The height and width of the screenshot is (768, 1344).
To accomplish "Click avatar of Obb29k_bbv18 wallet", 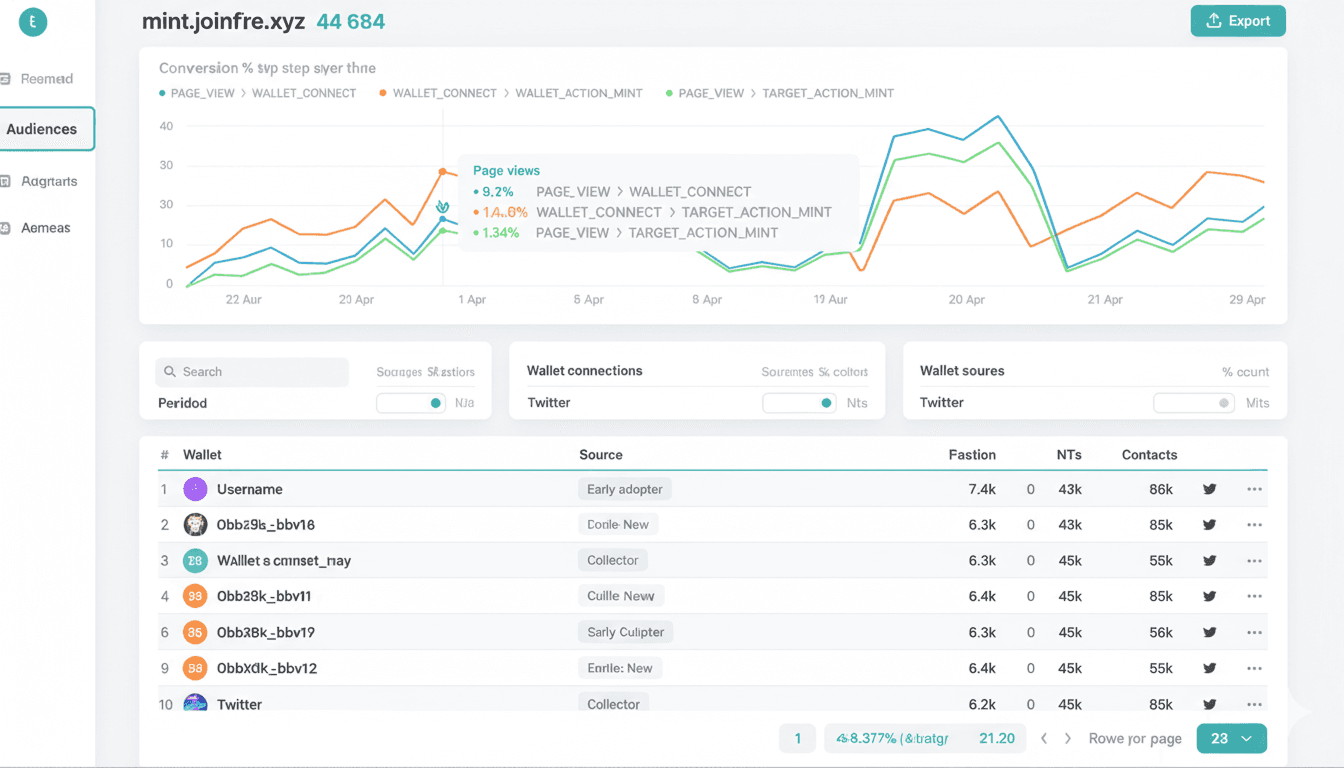I will [195, 525].
